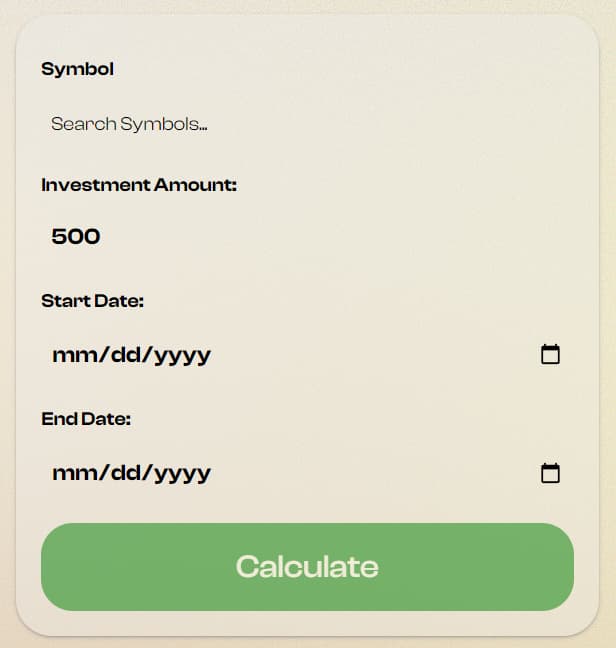616x648 pixels.
Task: Click the word Calculate on the button
Action: [x=307, y=567]
